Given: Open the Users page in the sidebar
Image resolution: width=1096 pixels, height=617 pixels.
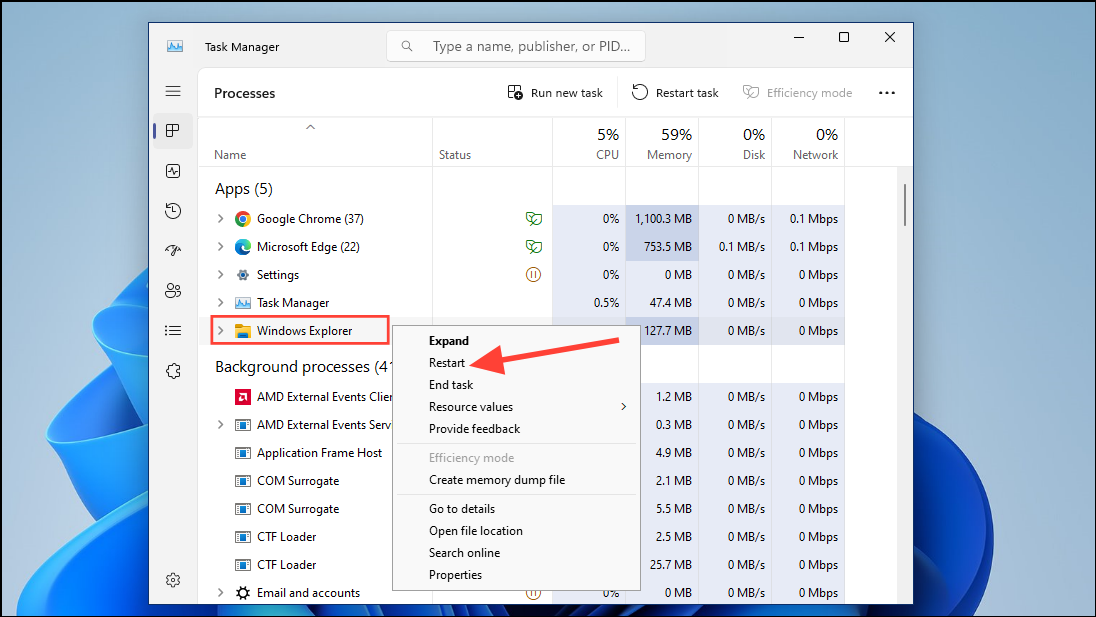Looking at the screenshot, I should pos(173,291).
